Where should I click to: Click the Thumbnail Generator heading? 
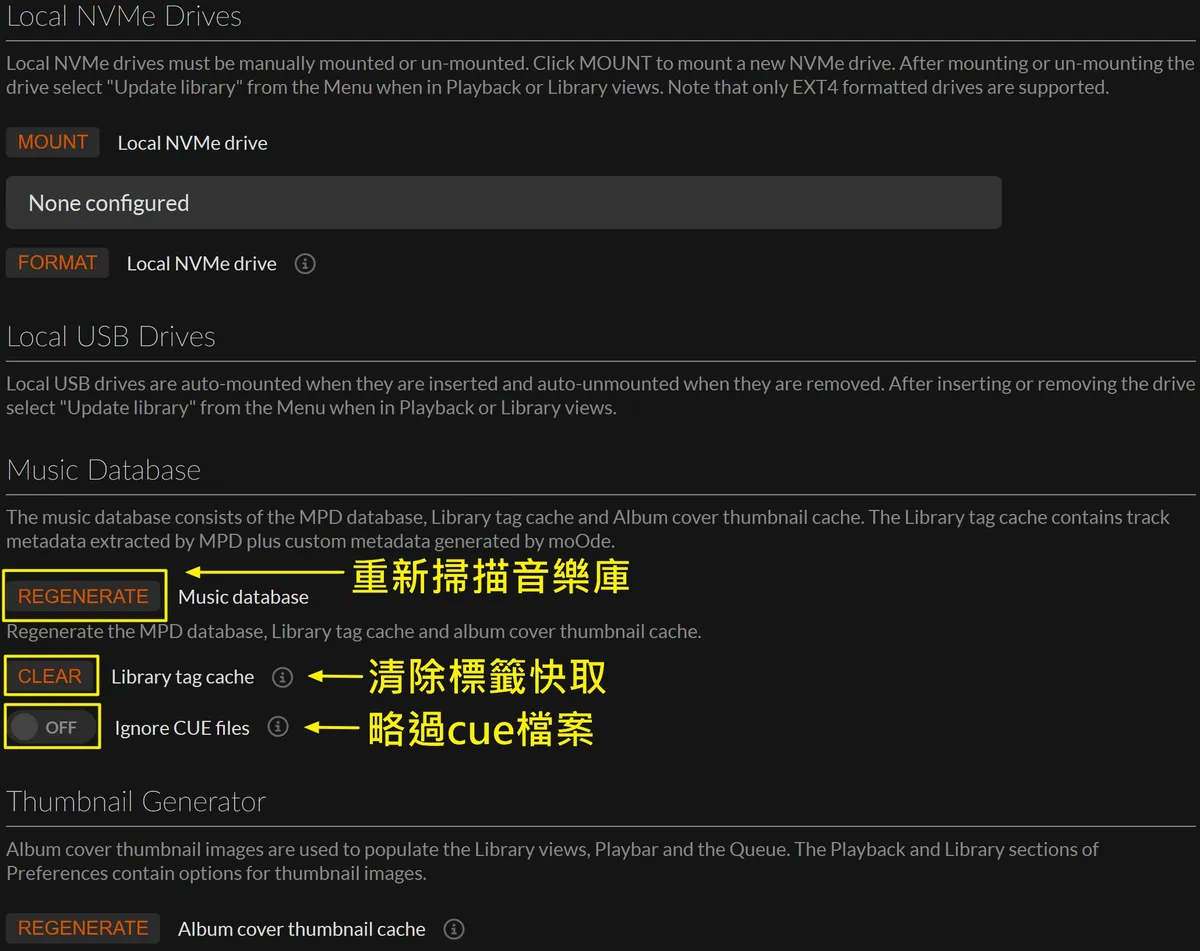(136, 802)
